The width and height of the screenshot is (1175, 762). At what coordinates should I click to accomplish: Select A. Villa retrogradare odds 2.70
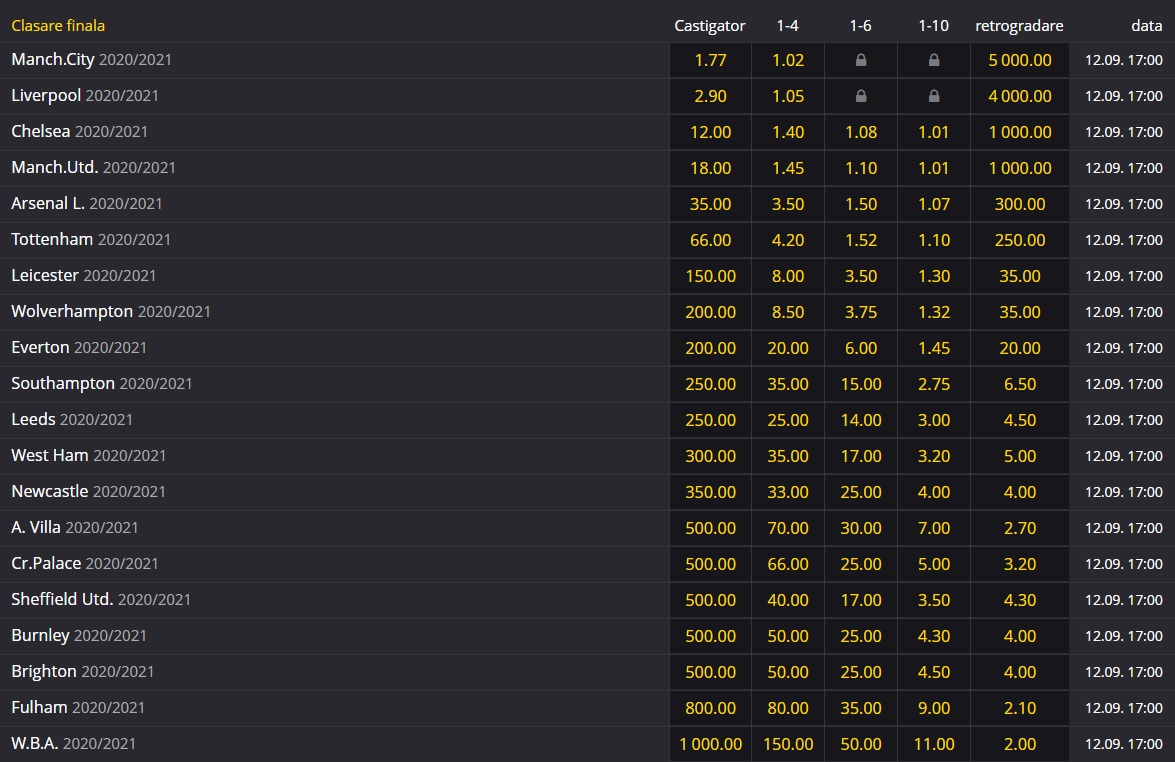[1019, 528]
